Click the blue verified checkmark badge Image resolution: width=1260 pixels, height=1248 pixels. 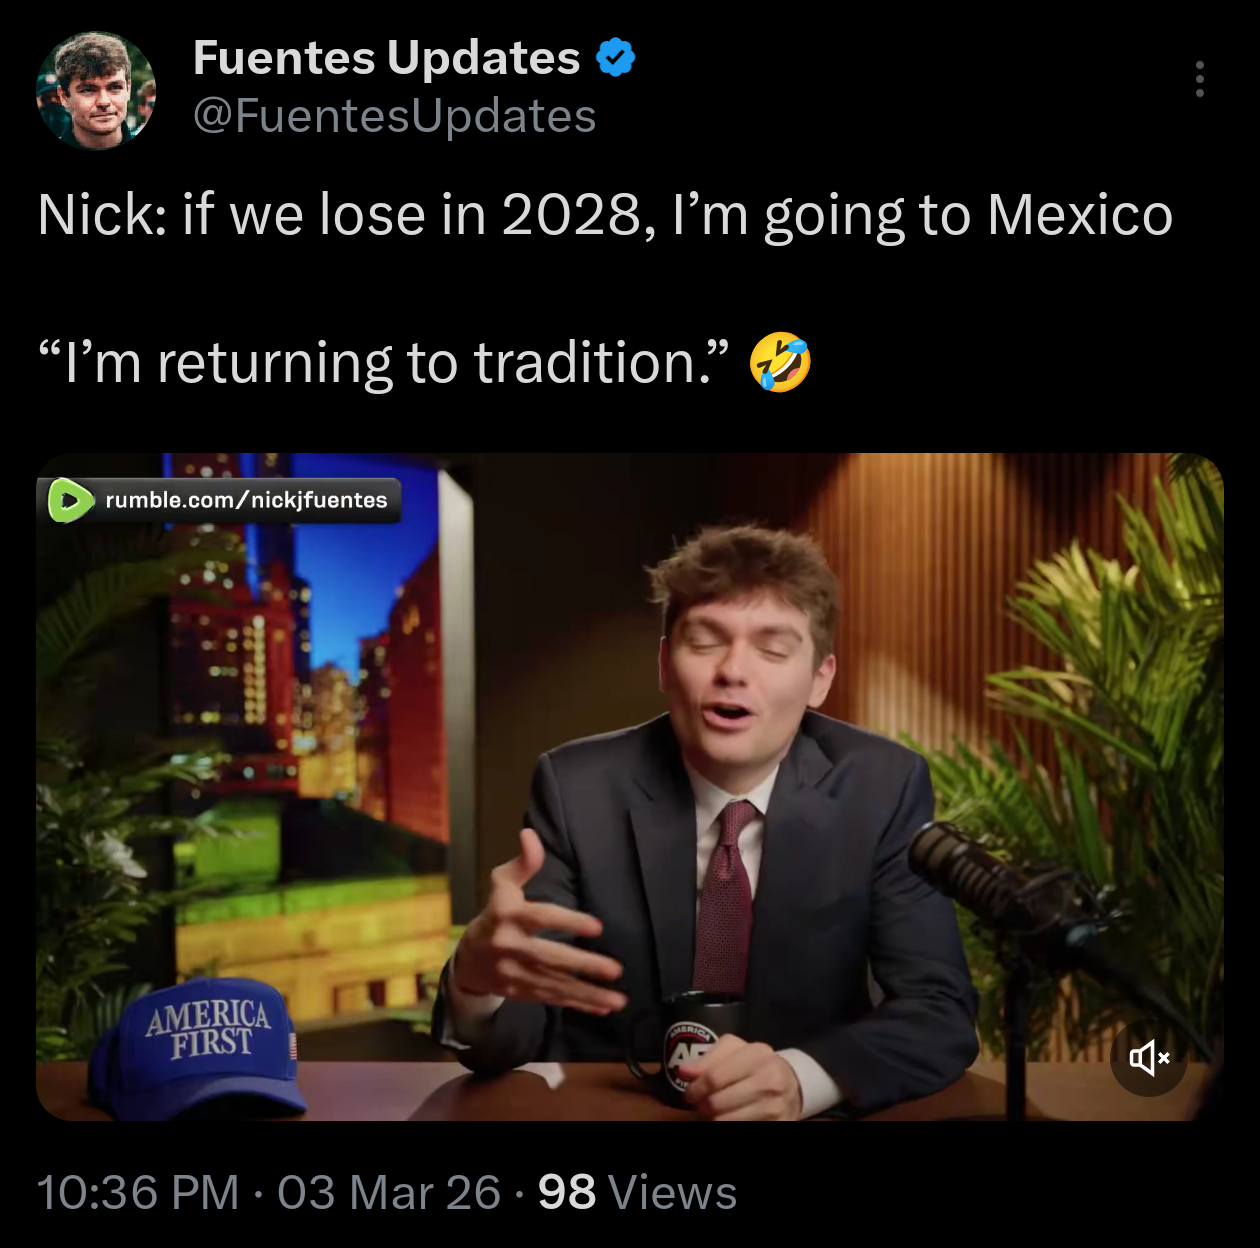click(x=615, y=58)
